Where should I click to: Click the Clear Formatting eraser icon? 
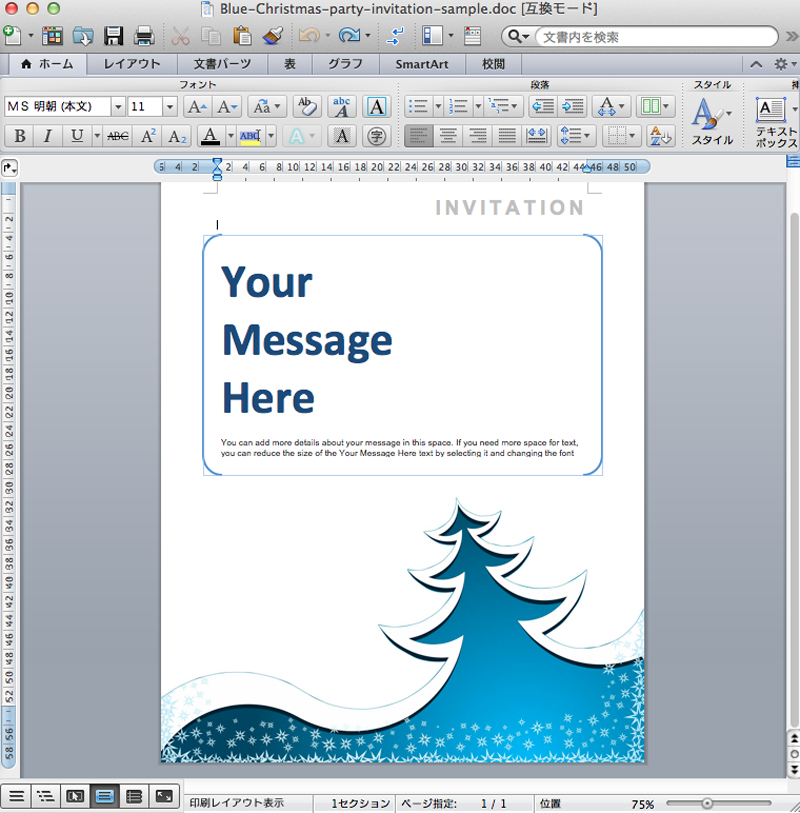click(x=306, y=106)
